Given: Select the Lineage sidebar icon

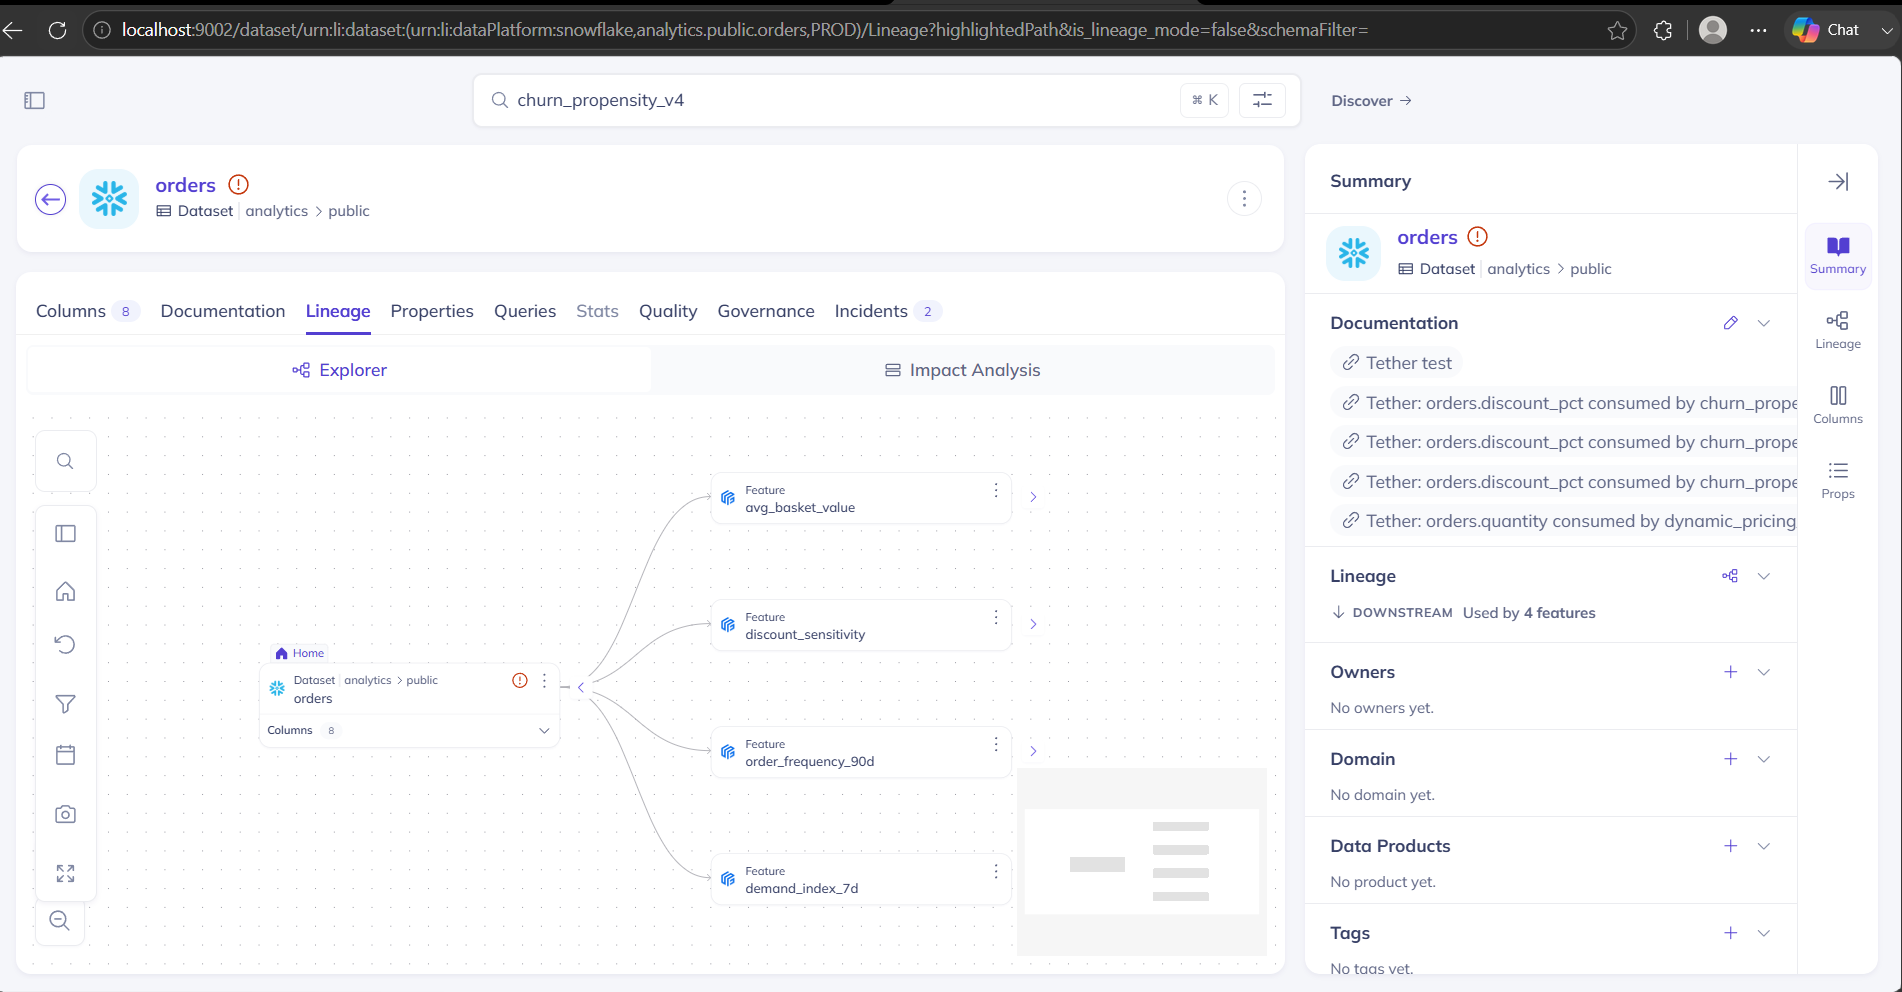Looking at the screenshot, I should click(1838, 330).
